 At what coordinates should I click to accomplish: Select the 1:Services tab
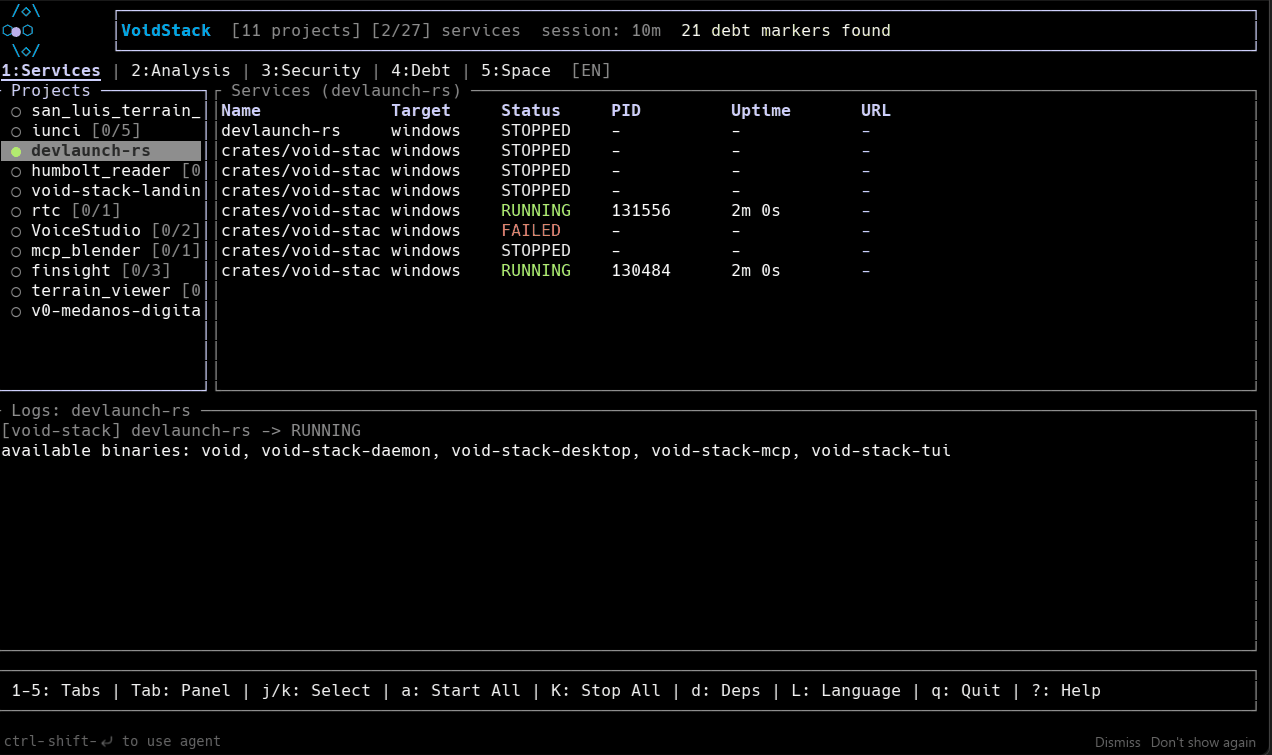(x=51, y=71)
